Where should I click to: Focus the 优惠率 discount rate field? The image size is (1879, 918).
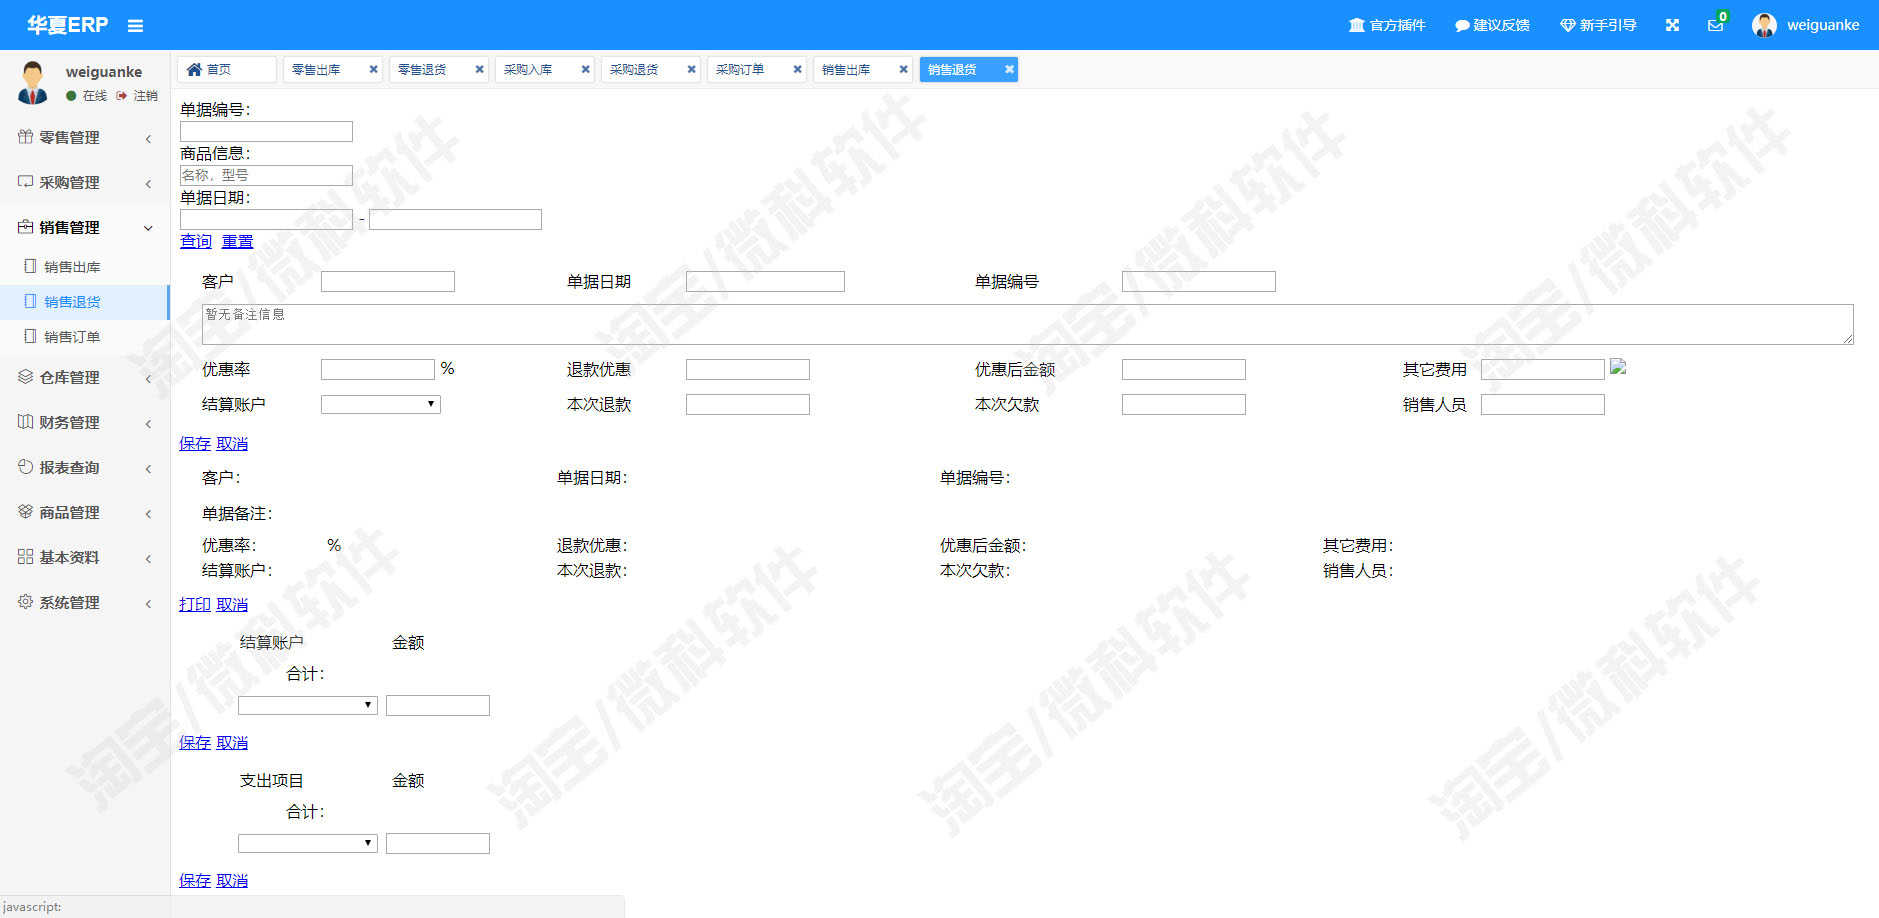(378, 369)
